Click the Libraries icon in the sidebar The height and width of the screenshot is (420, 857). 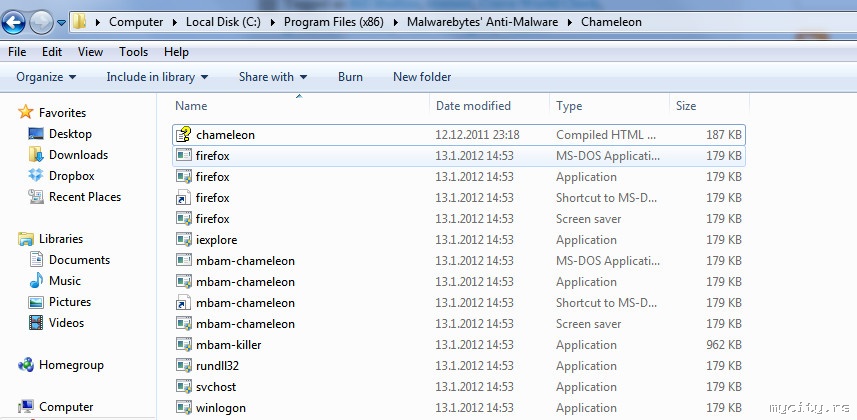26,239
